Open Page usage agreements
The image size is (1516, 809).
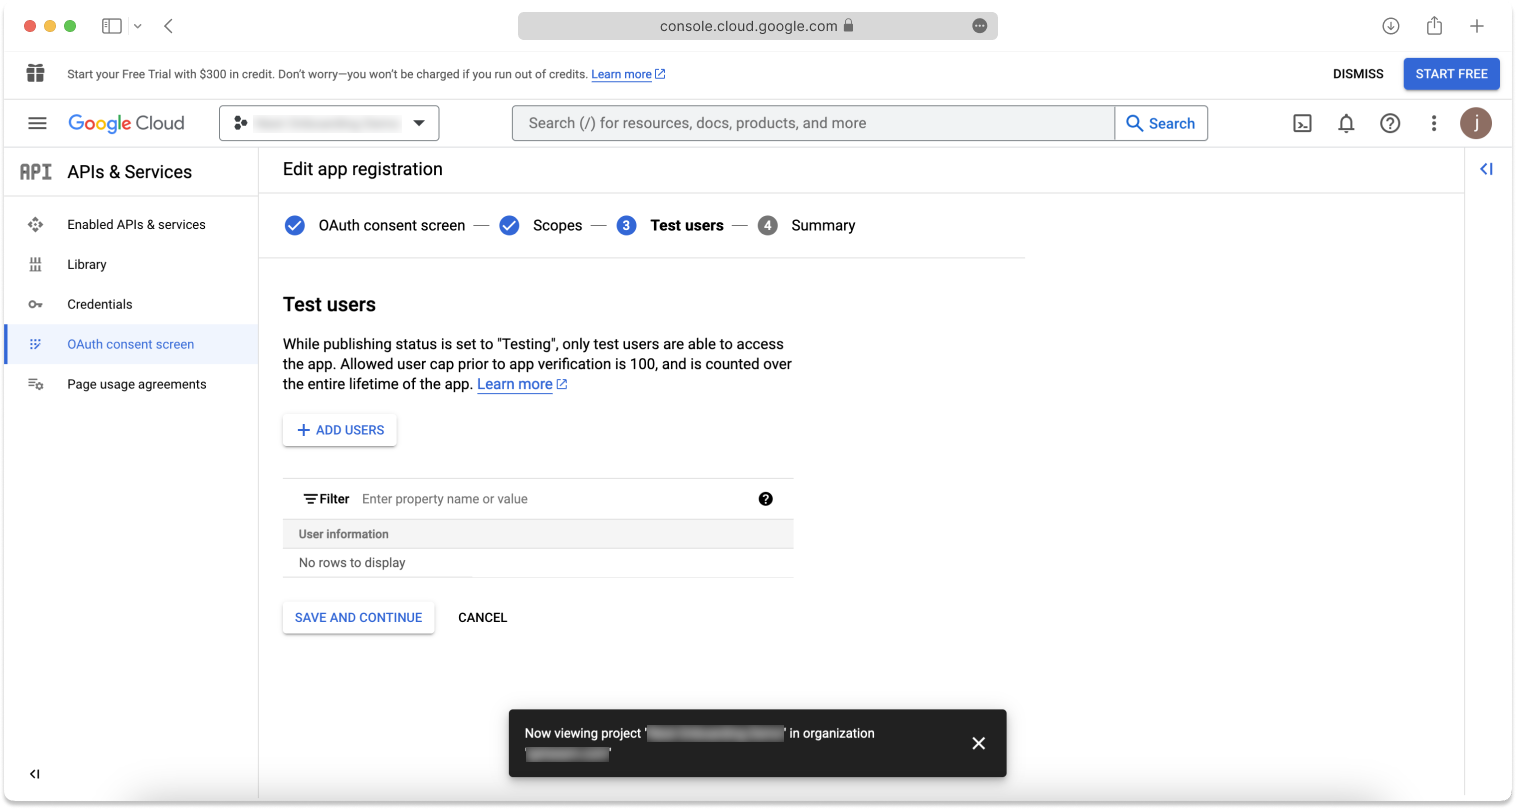click(x=137, y=384)
